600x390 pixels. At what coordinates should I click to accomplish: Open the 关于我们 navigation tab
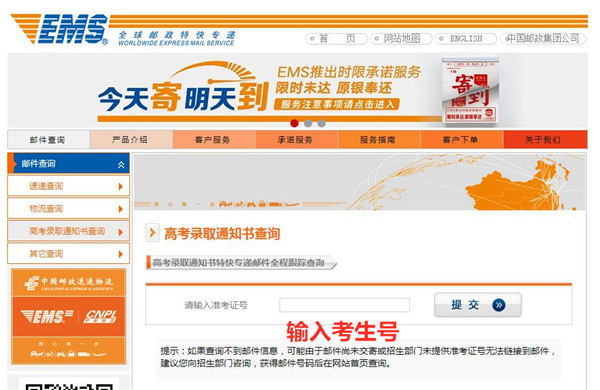pyautogui.click(x=545, y=140)
